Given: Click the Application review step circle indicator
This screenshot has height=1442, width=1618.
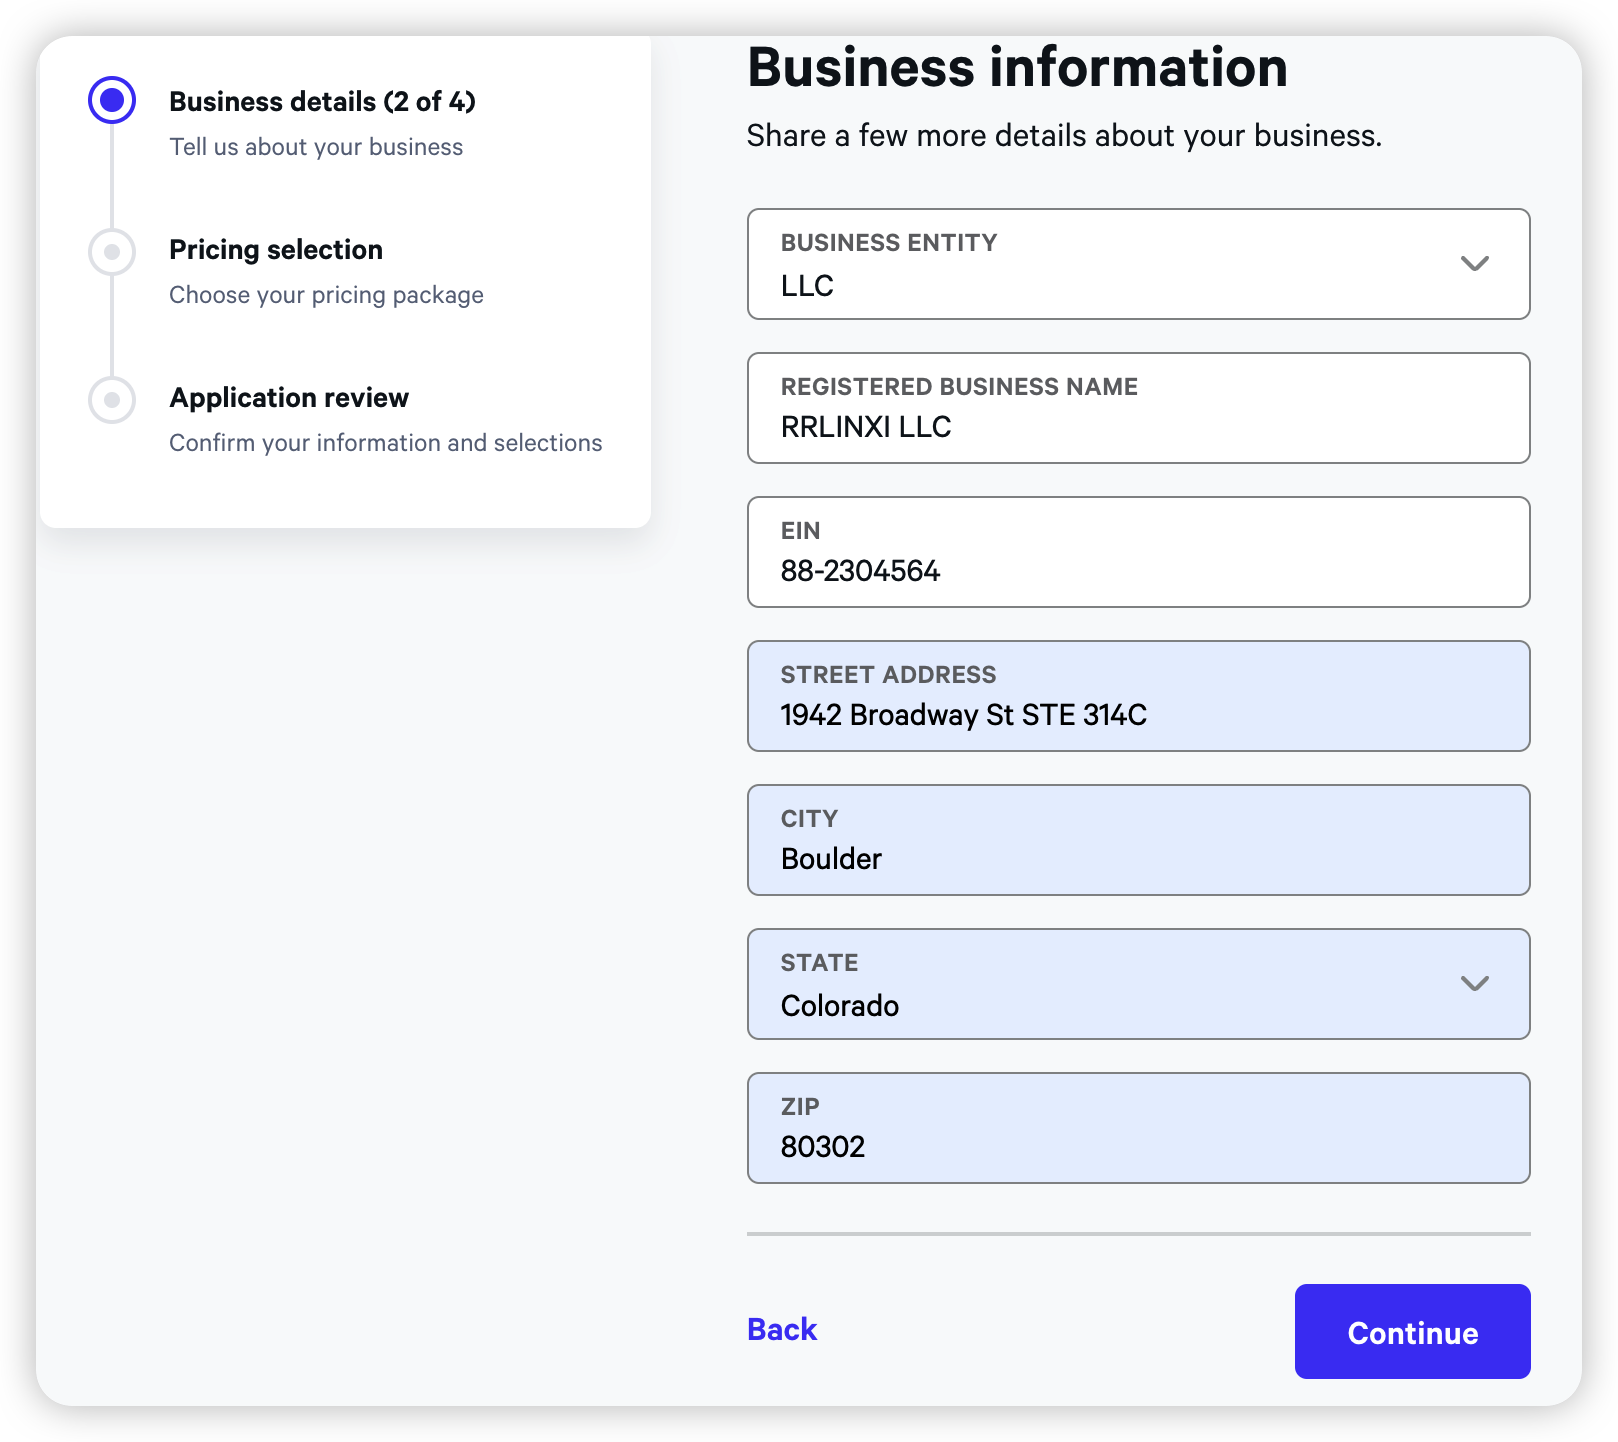Looking at the screenshot, I should click(112, 400).
